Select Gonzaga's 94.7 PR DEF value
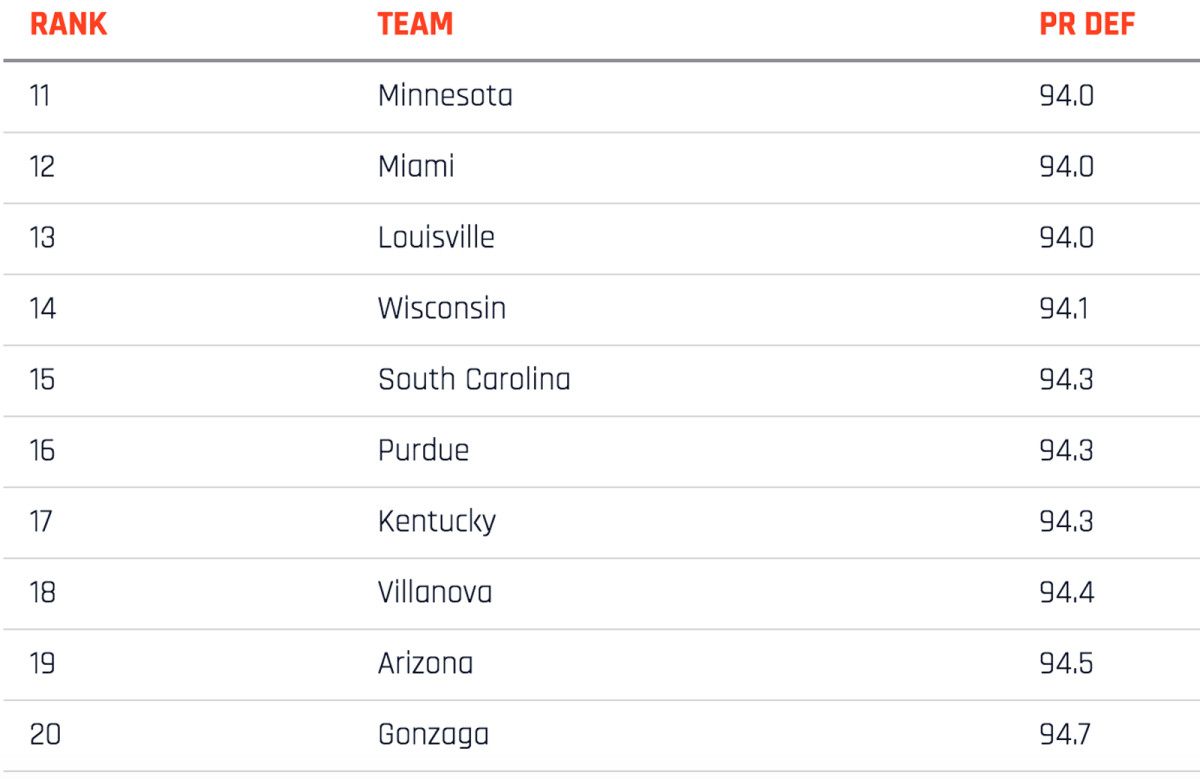 [x=1067, y=736]
